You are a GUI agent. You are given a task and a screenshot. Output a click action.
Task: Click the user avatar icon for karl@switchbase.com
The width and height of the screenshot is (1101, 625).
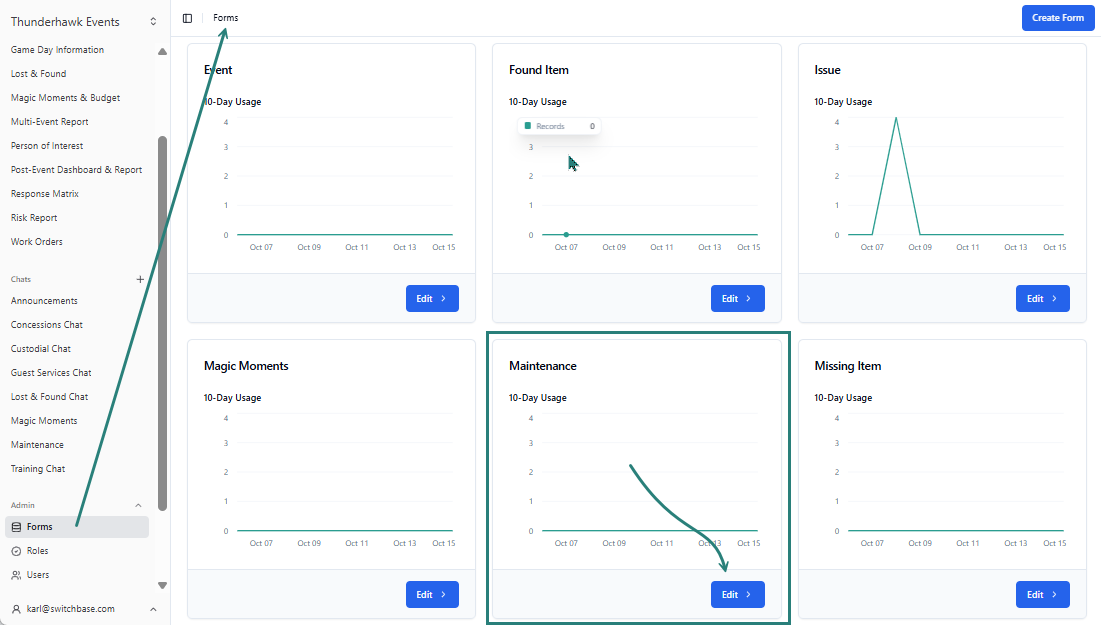click(16, 609)
